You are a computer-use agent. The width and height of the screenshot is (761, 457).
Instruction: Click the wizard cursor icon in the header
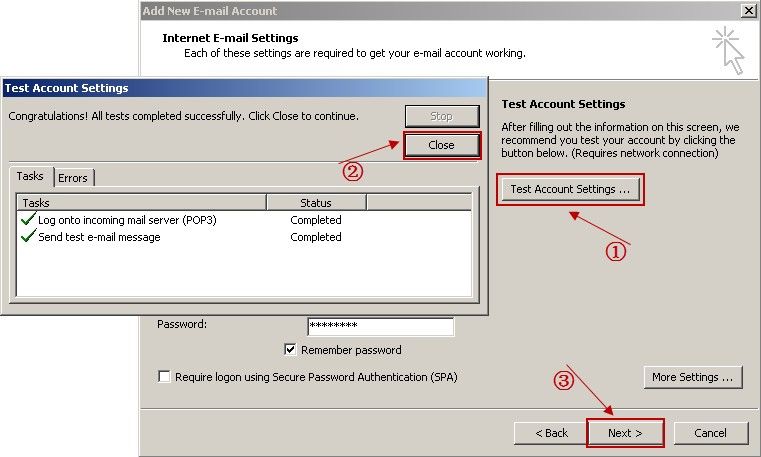[729, 50]
